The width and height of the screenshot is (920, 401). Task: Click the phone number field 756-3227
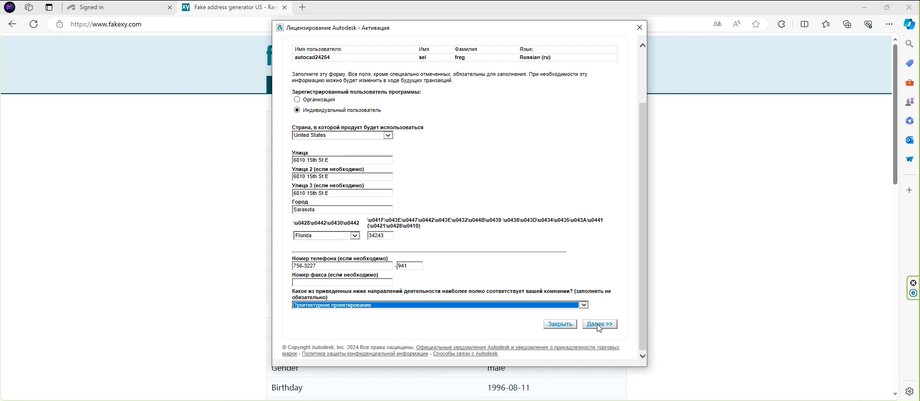pos(342,266)
